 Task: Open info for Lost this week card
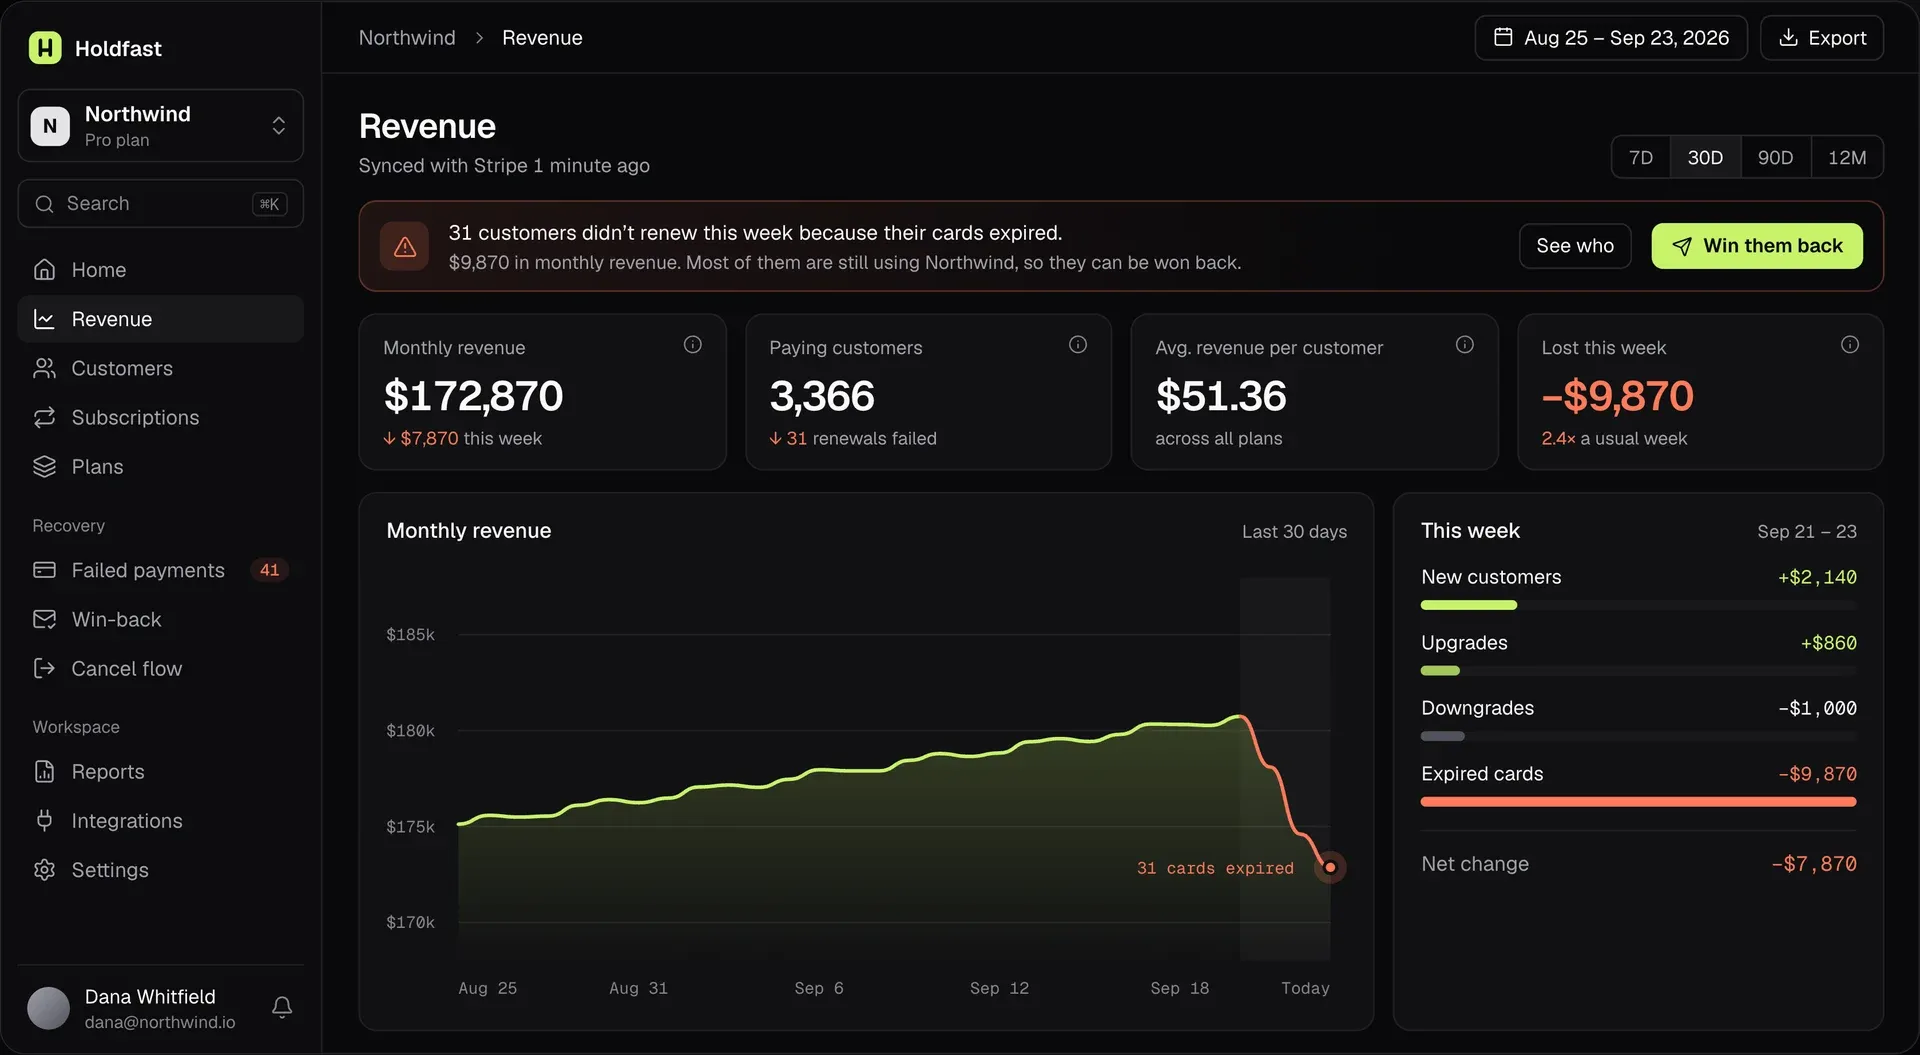(x=1850, y=345)
